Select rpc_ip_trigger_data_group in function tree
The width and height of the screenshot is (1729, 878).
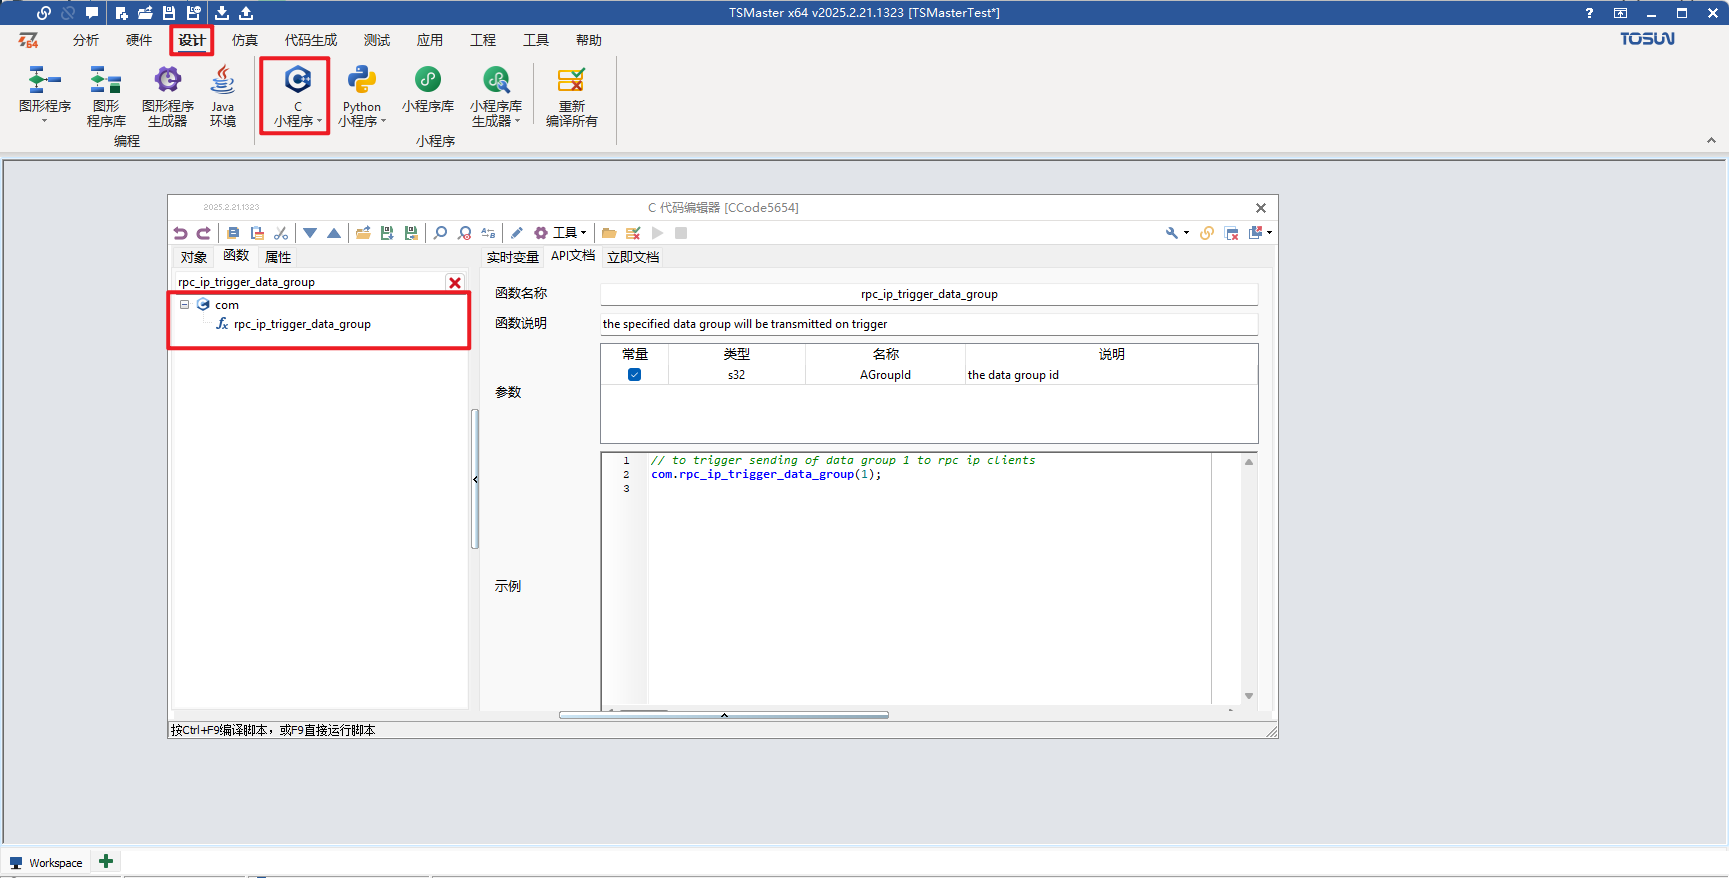coord(302,324)
